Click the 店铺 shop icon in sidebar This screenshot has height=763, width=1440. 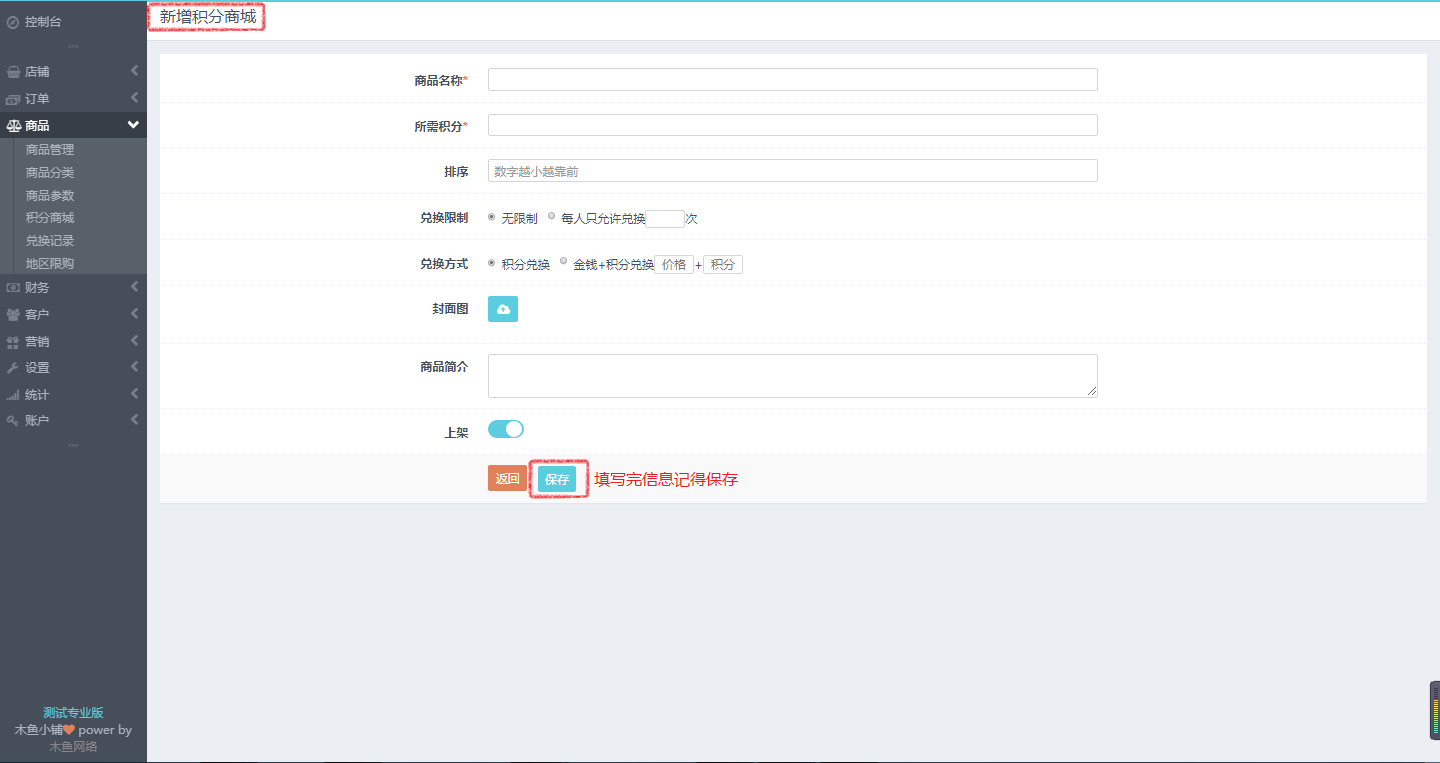pos(13,72)
